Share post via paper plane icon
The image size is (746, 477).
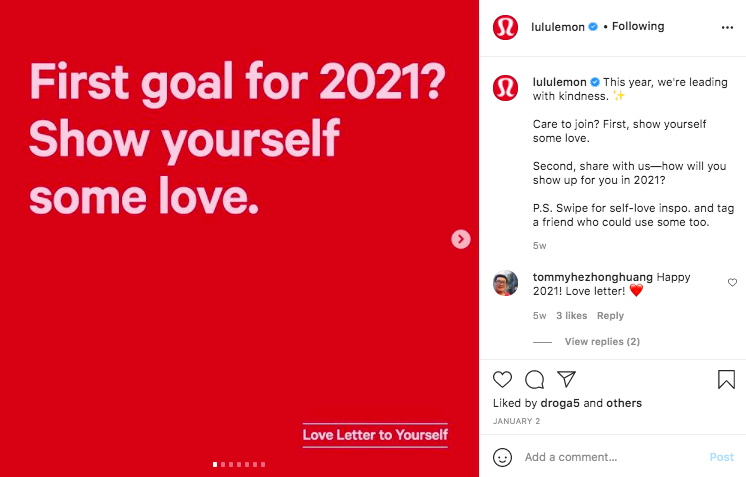[x=566, y=379]
